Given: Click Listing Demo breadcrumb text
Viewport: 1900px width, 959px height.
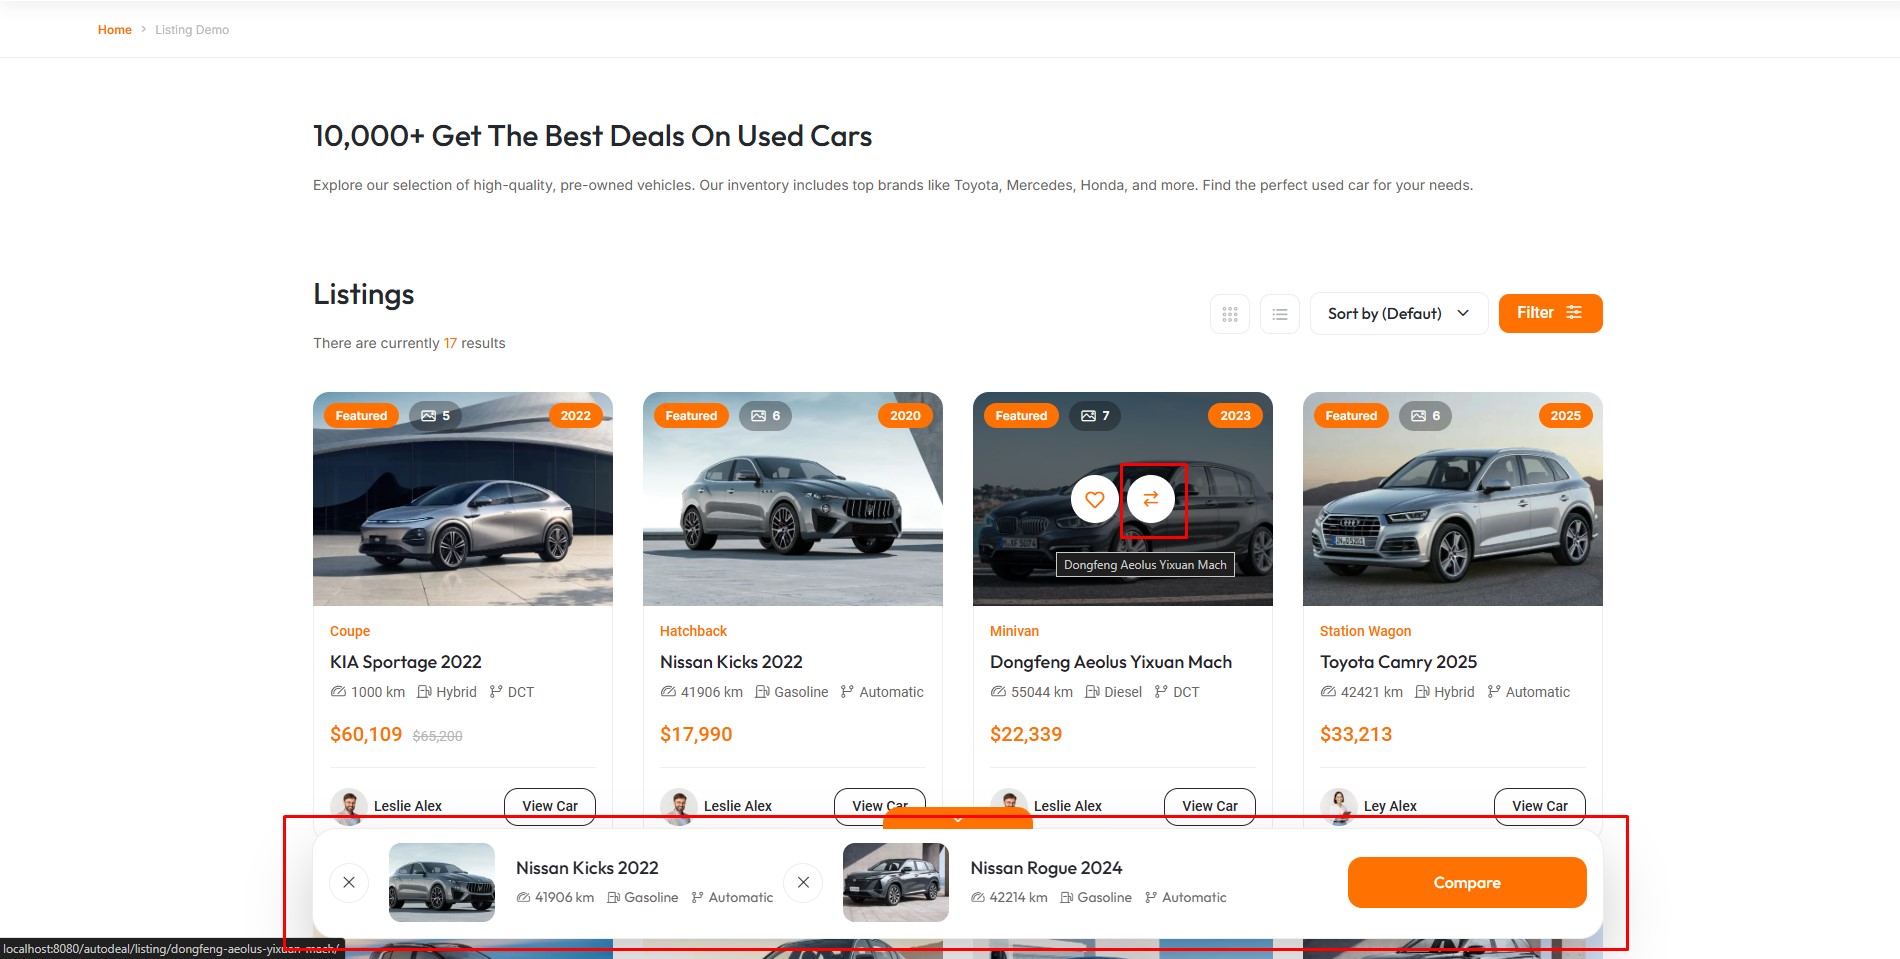Looking at the screenshot, I should (192, 30).
